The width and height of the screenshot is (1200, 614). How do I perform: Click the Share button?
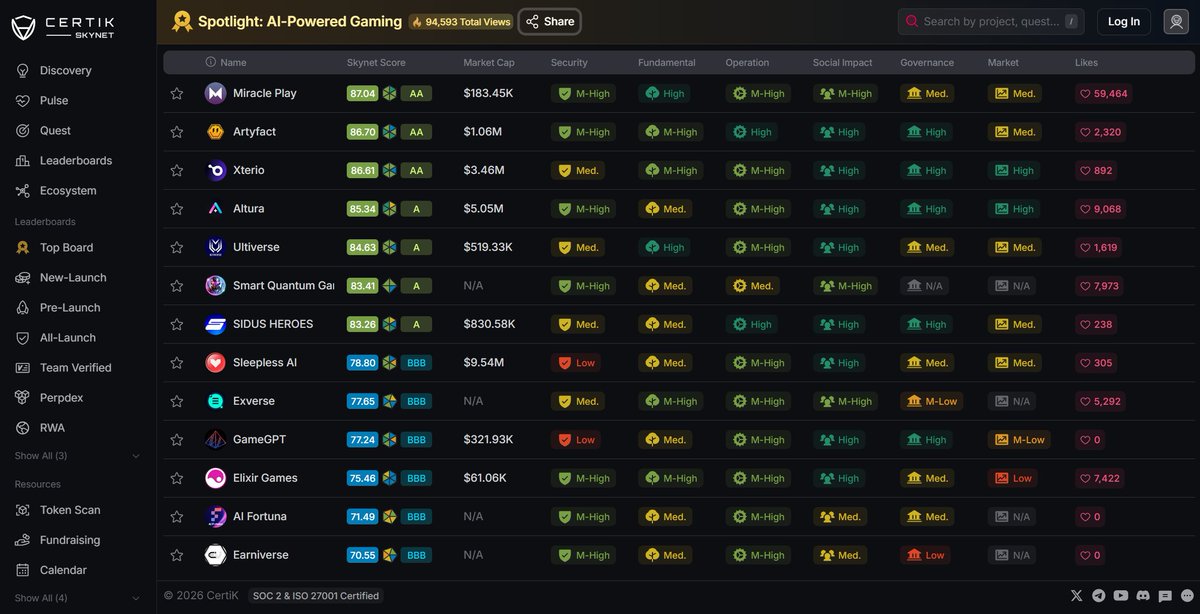pos(550,21)
